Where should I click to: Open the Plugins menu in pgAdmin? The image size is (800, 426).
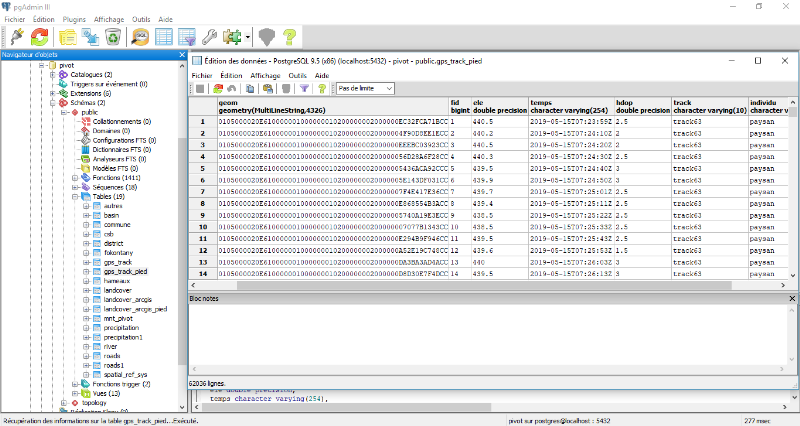tap(74, 19)
